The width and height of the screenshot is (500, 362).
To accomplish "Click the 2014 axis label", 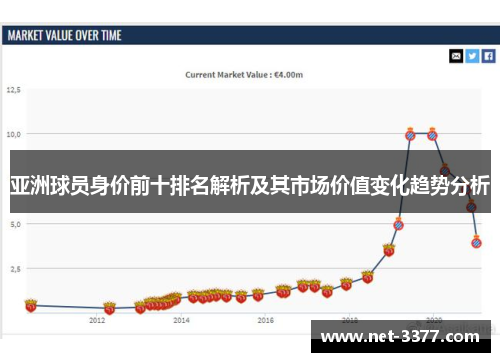I will tap(181, 320).
